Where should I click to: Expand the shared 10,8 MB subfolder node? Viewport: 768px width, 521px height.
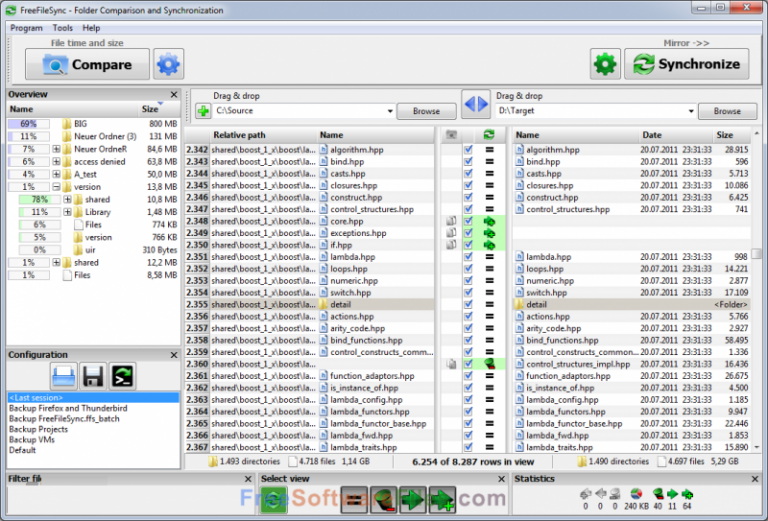(67, 199)
